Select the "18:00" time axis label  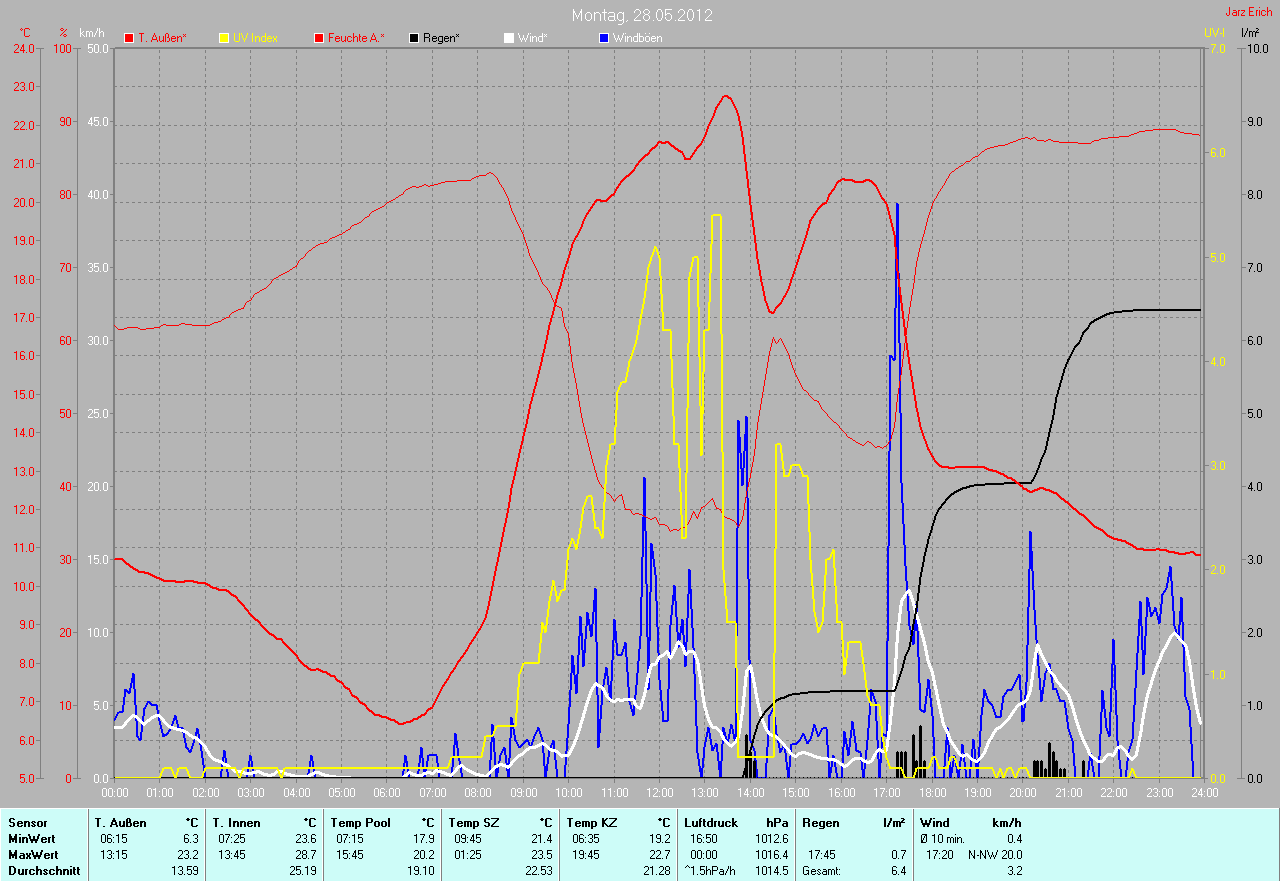932,793
